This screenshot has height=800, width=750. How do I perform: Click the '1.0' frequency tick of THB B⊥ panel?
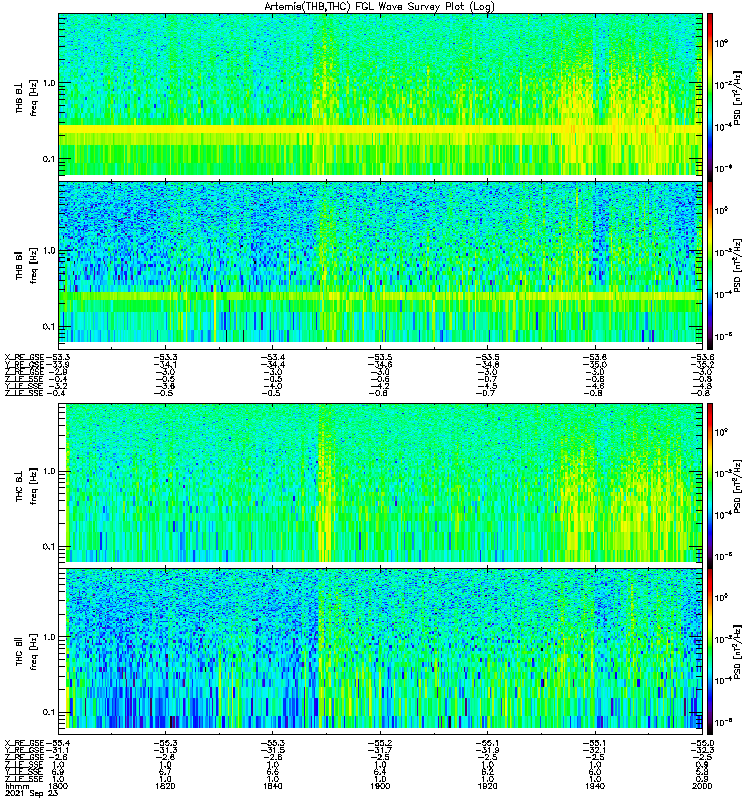click(49, 83)
